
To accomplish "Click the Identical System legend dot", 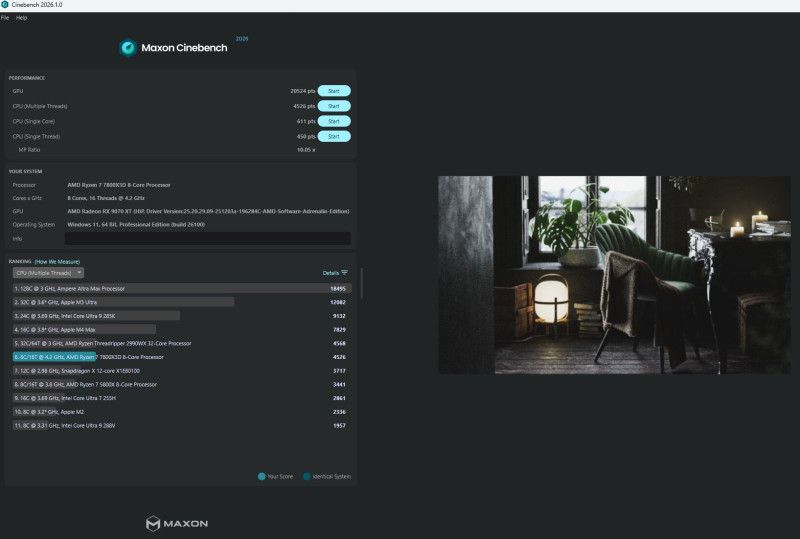I will [x=307, y=476].
